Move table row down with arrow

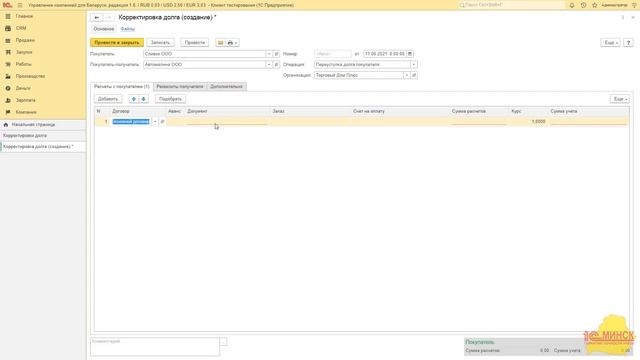coord(143,99)
